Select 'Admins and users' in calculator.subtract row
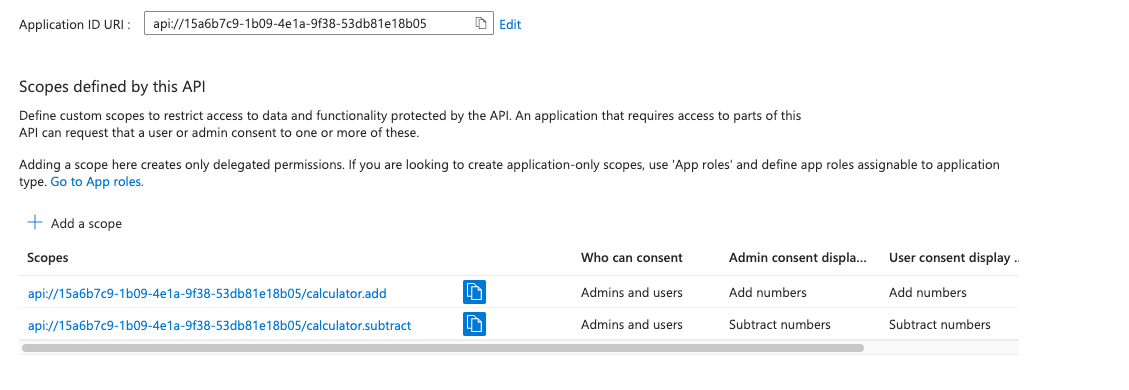 pyautogui.click(x=631, y=325)
